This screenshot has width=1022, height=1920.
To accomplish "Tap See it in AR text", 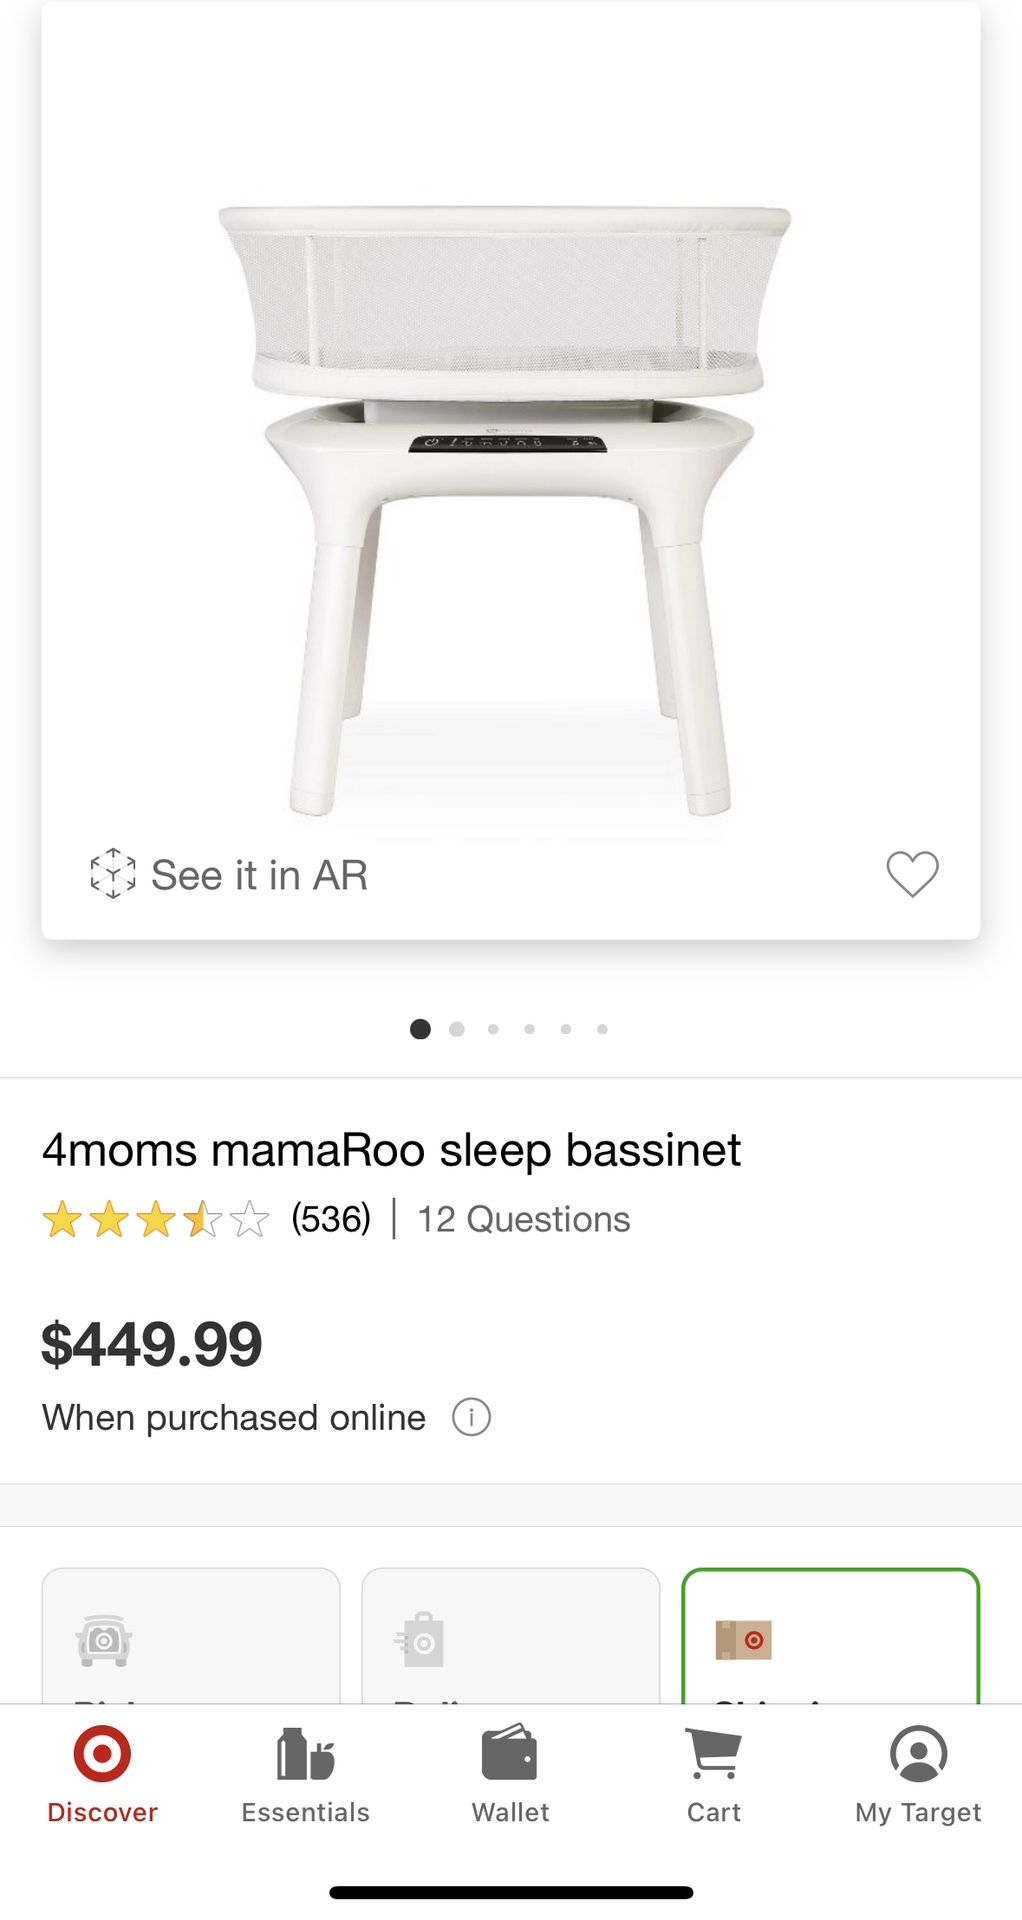I will (x=259, y=875).
